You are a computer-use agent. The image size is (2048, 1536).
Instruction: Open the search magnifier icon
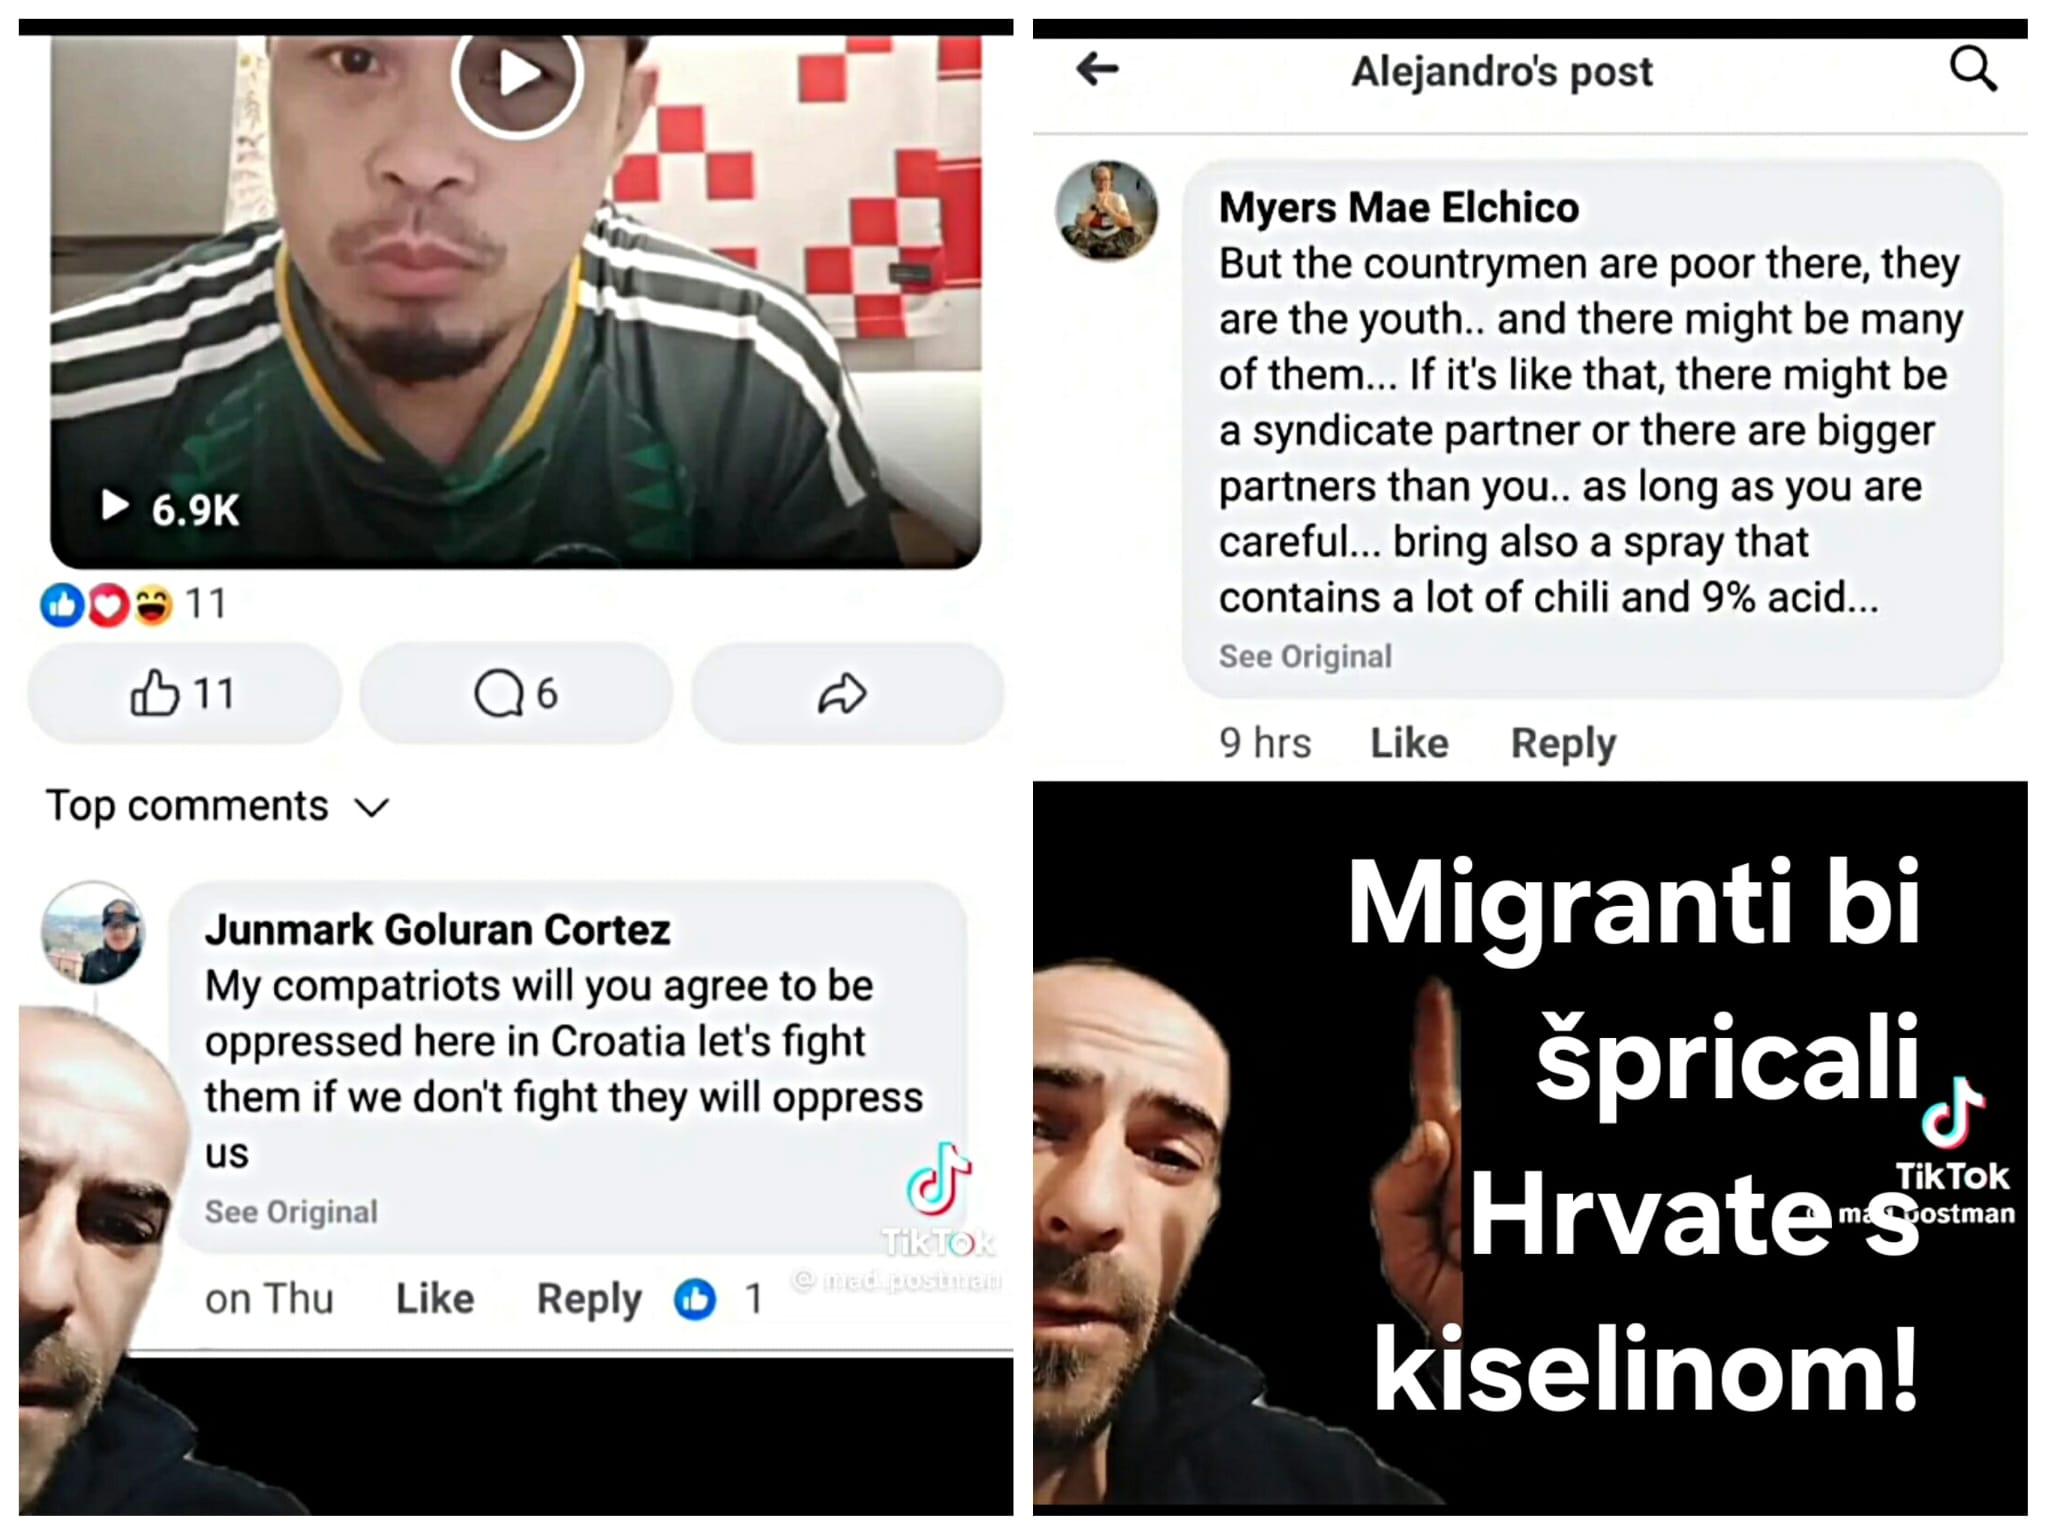[x=1973, y=69]
